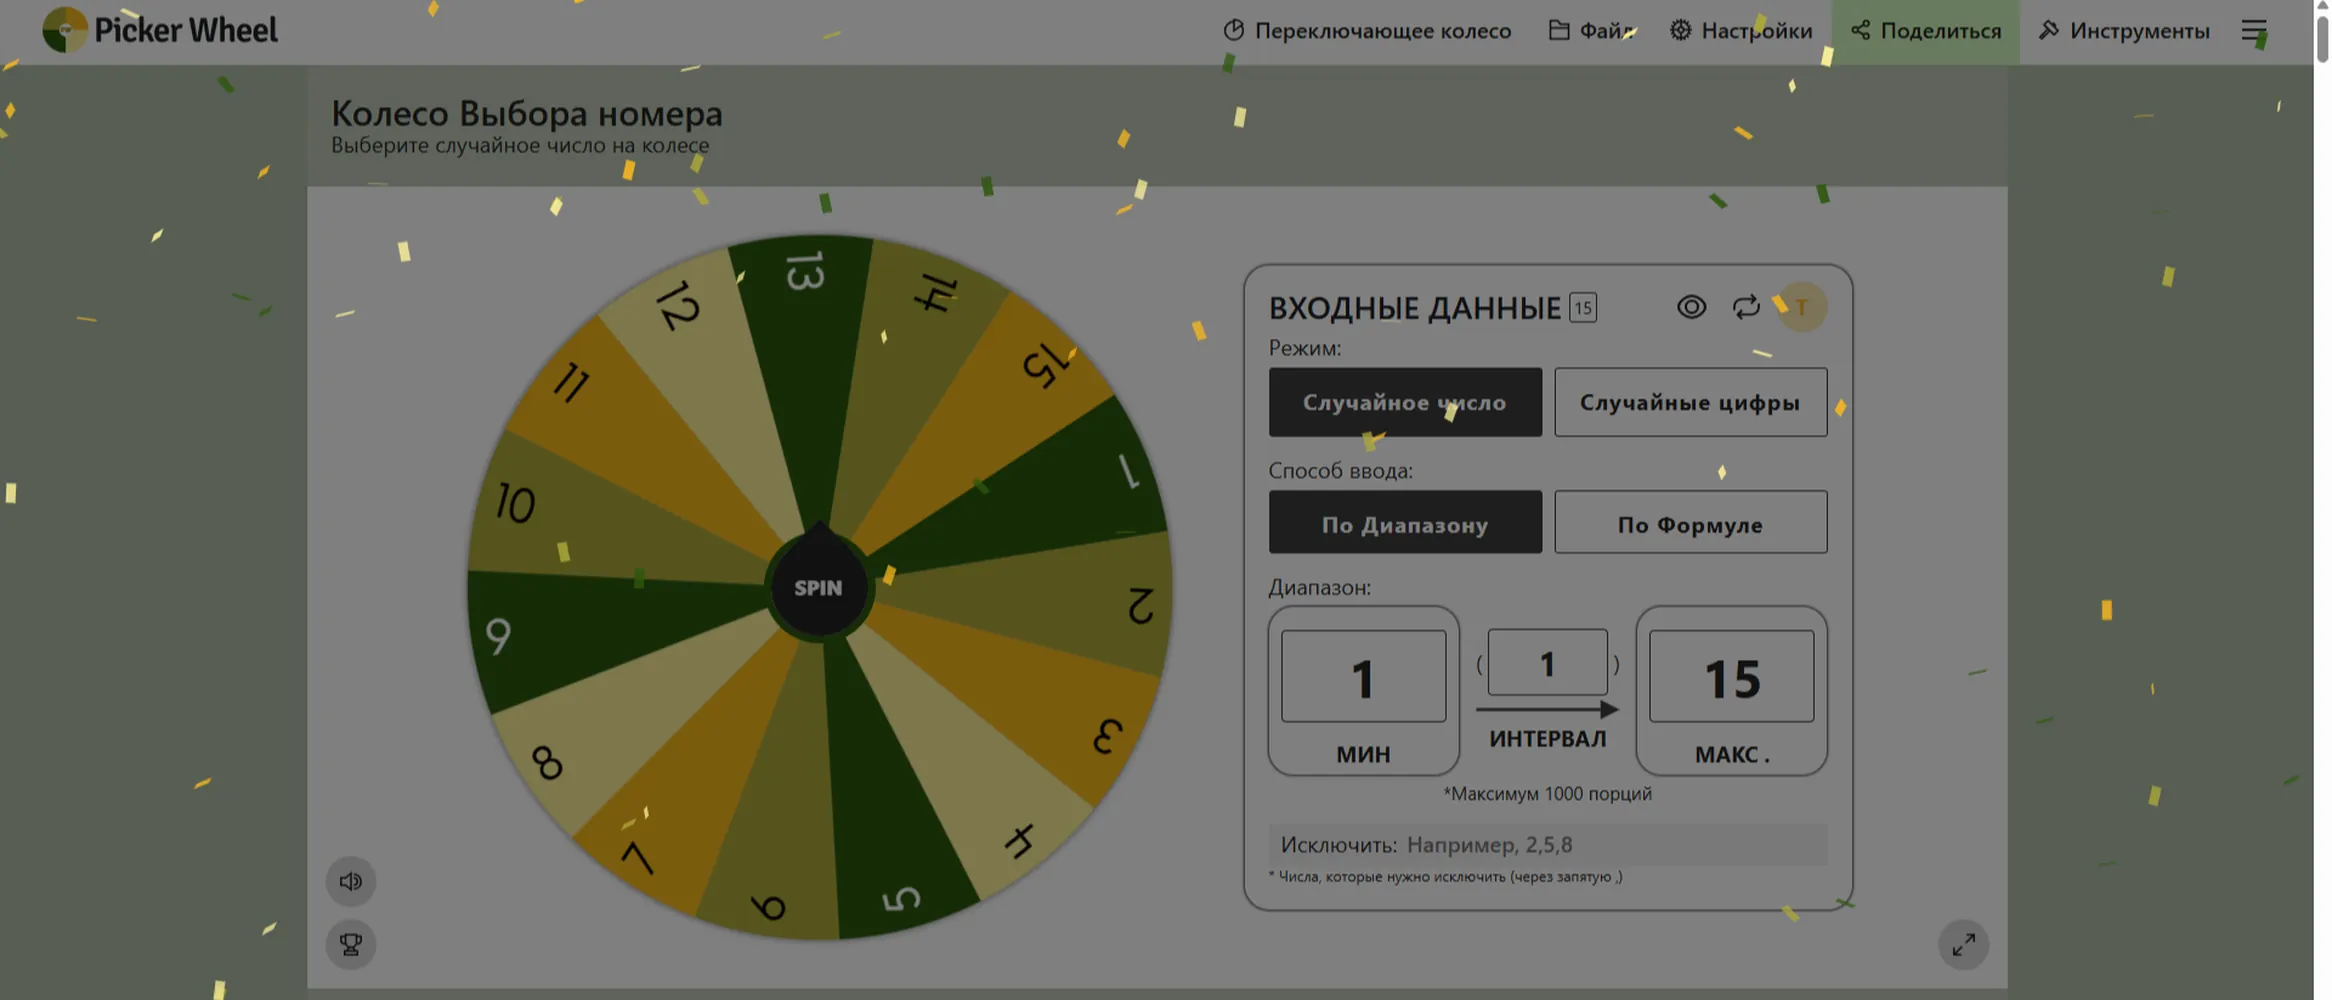Click the МАКС value field
Screen dimensions: 2332x1000
point(1732,676)
